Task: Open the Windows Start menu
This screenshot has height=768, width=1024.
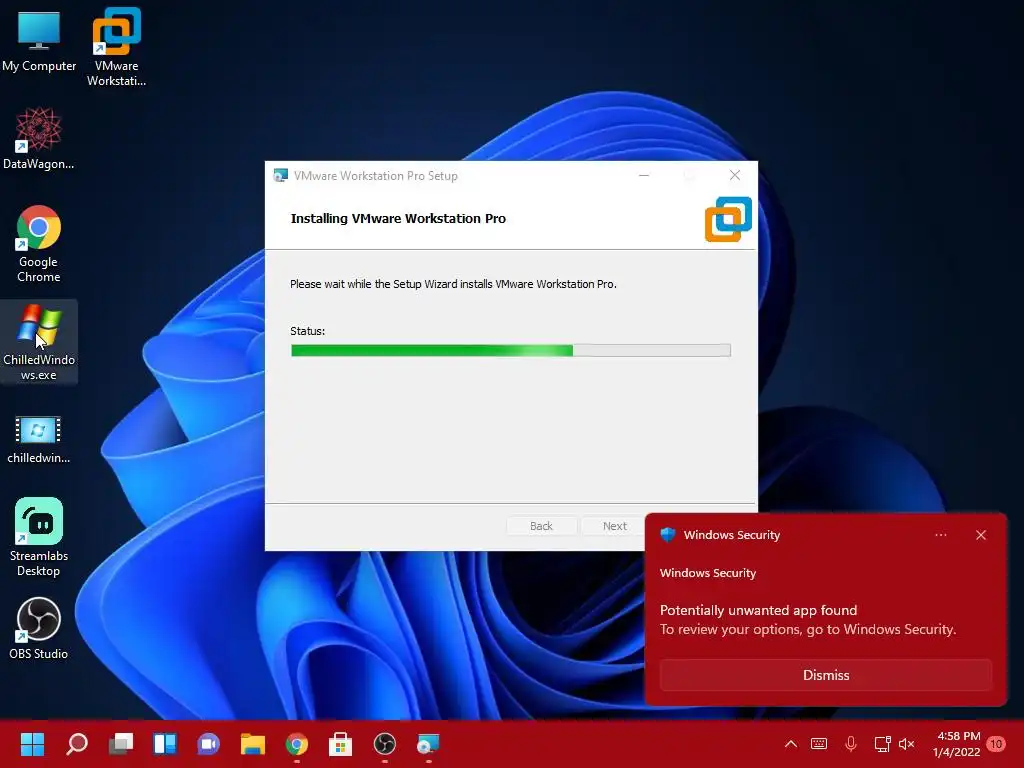Action: click(33, 744)
